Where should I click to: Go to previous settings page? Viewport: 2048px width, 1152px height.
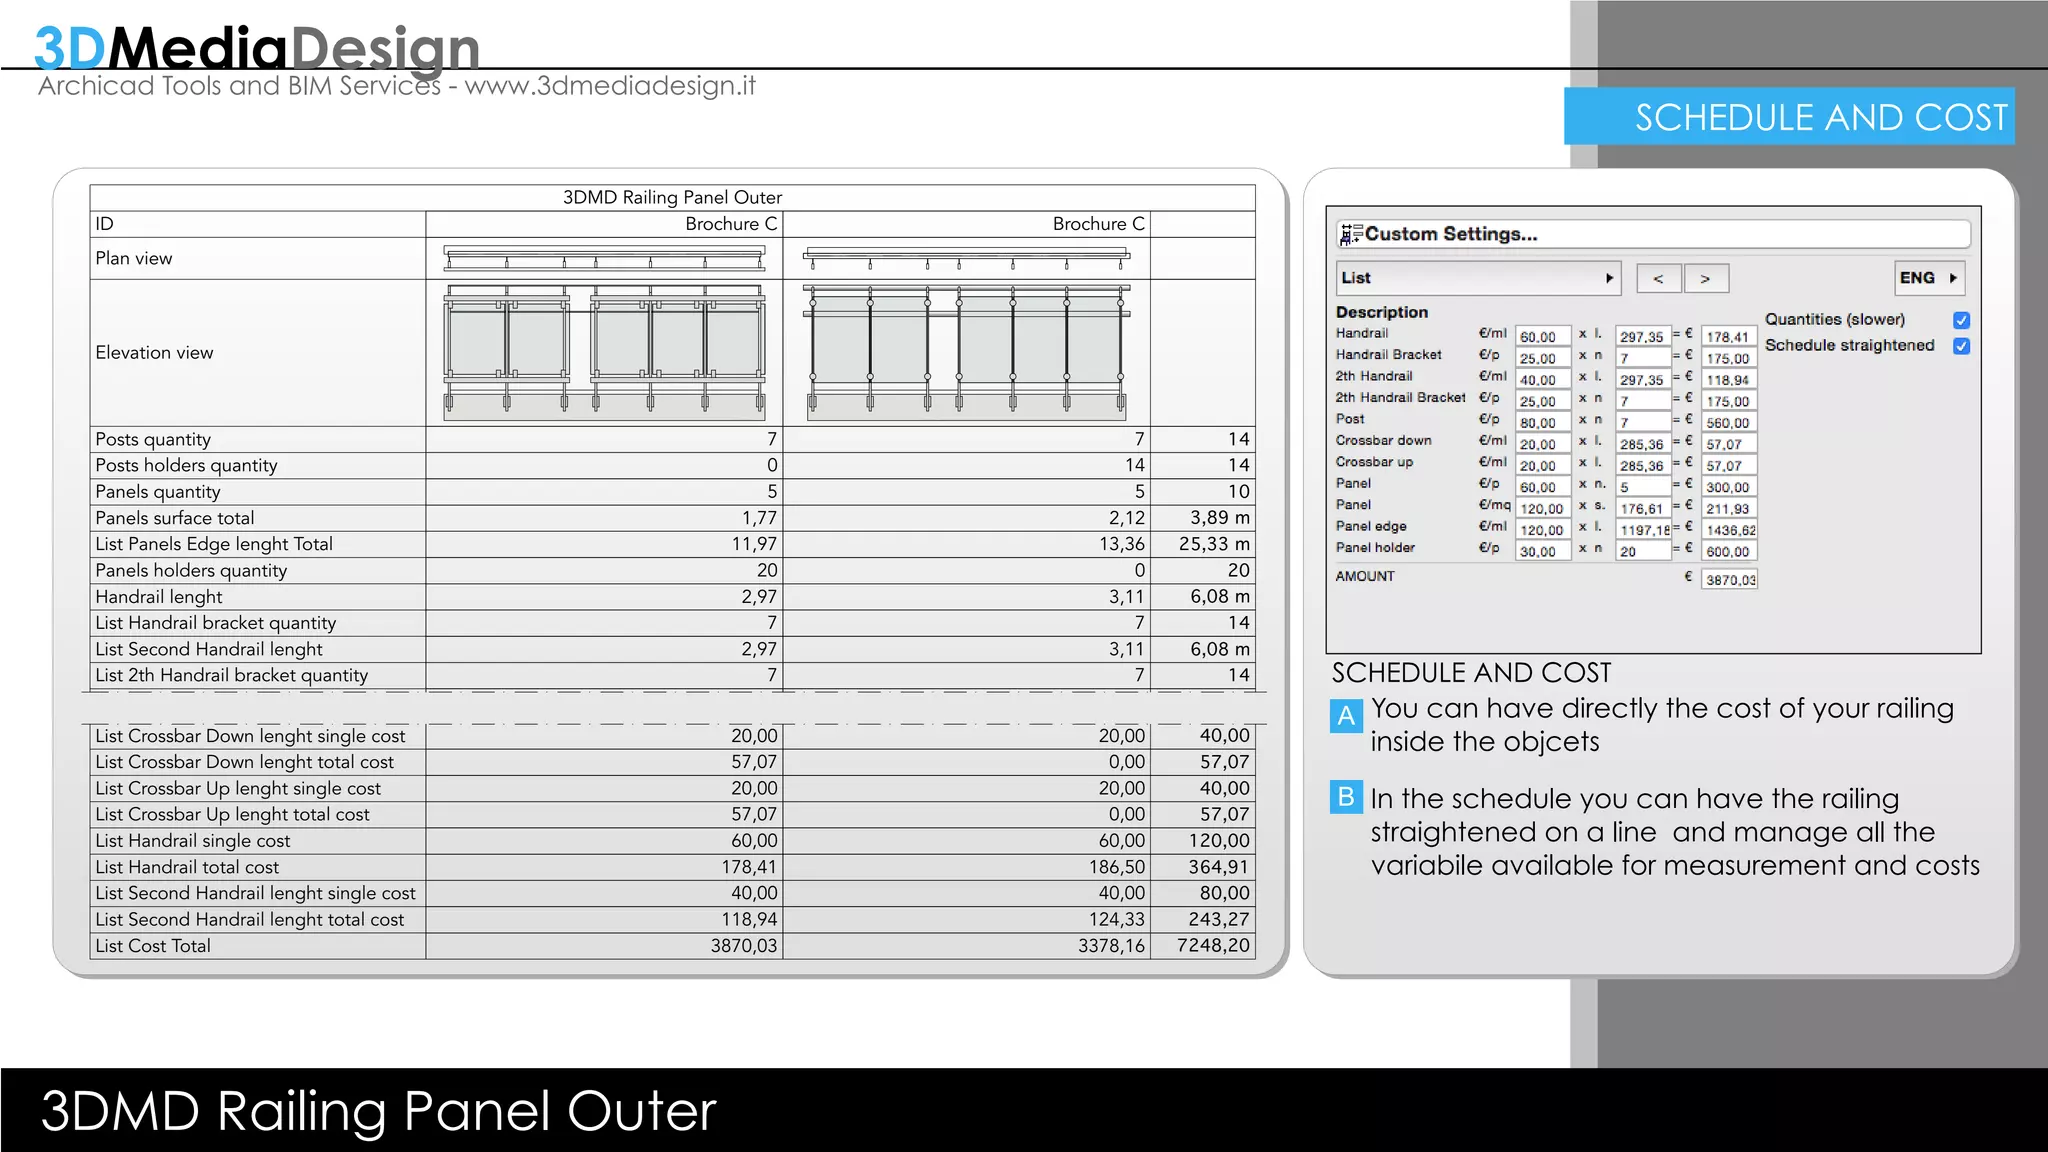(1658, 278)
